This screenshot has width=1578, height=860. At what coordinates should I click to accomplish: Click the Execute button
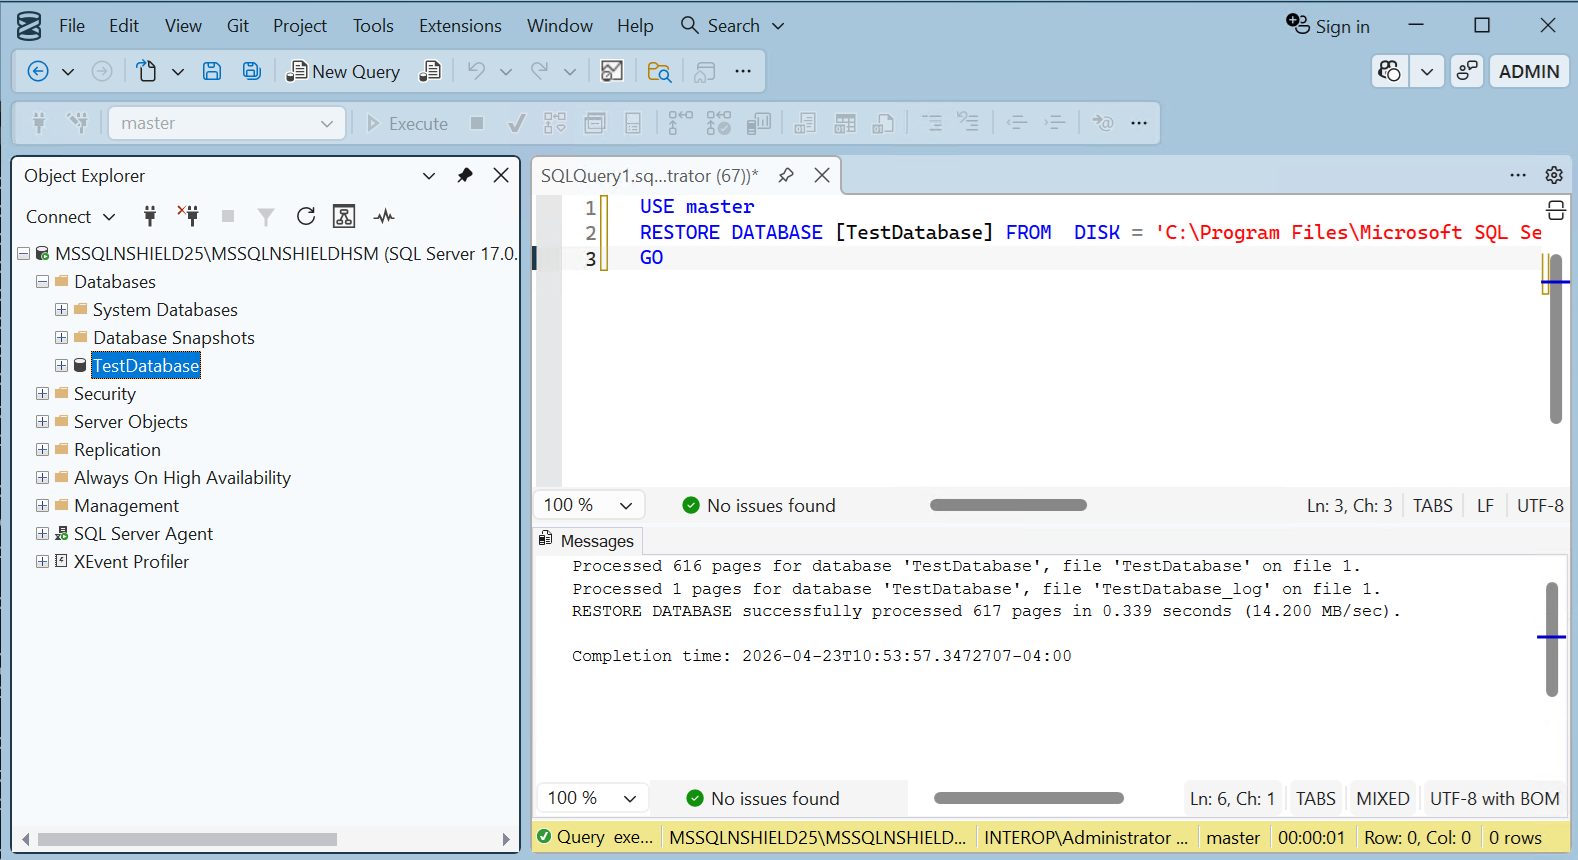(x=407, y=123)
